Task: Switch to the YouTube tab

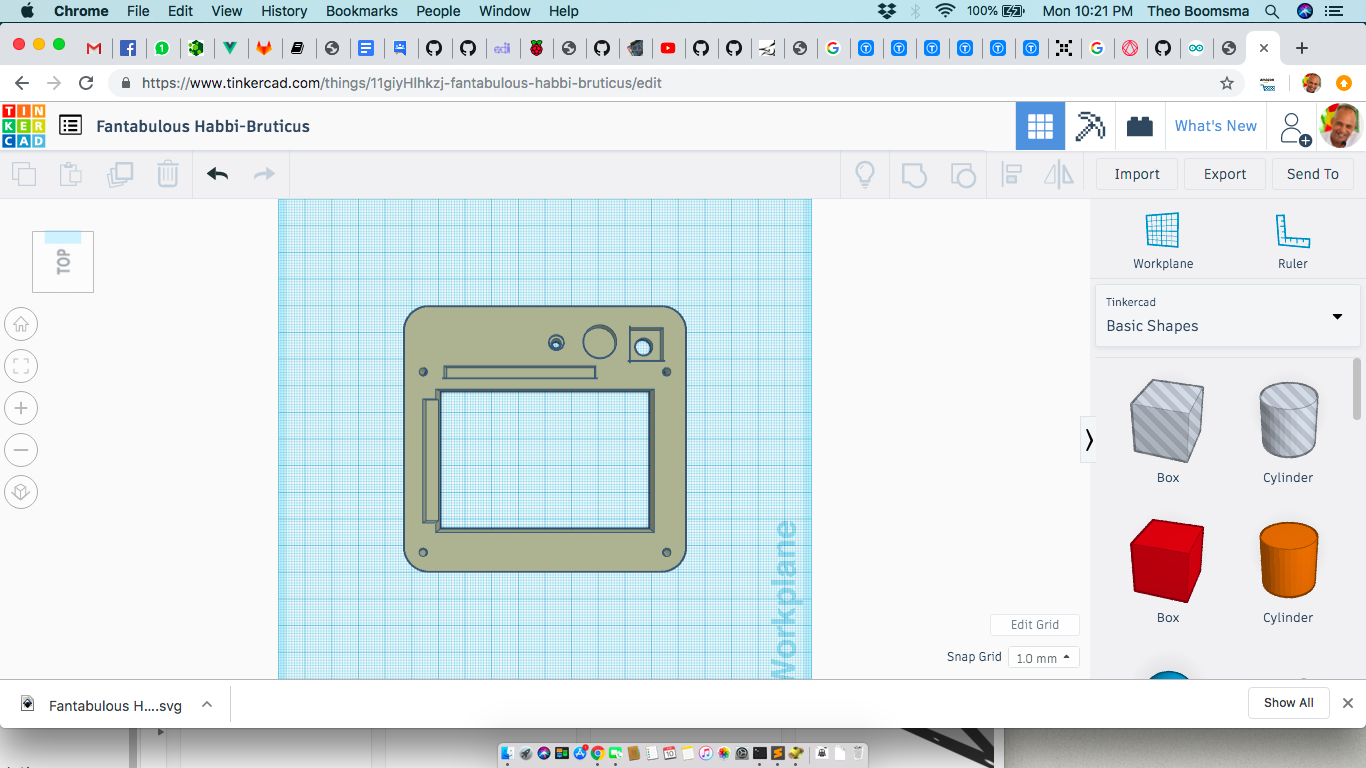Action: (668, 48)
